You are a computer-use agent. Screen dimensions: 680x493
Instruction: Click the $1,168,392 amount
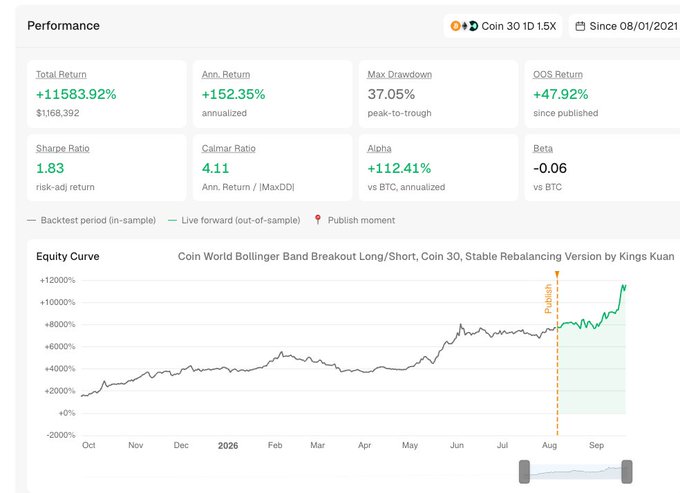[x=58, y=113]
